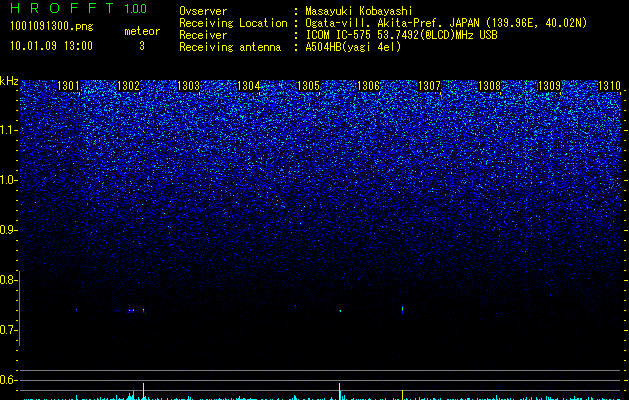Click the date stamp 10.01.09 13:00

[x=51, y=46]
